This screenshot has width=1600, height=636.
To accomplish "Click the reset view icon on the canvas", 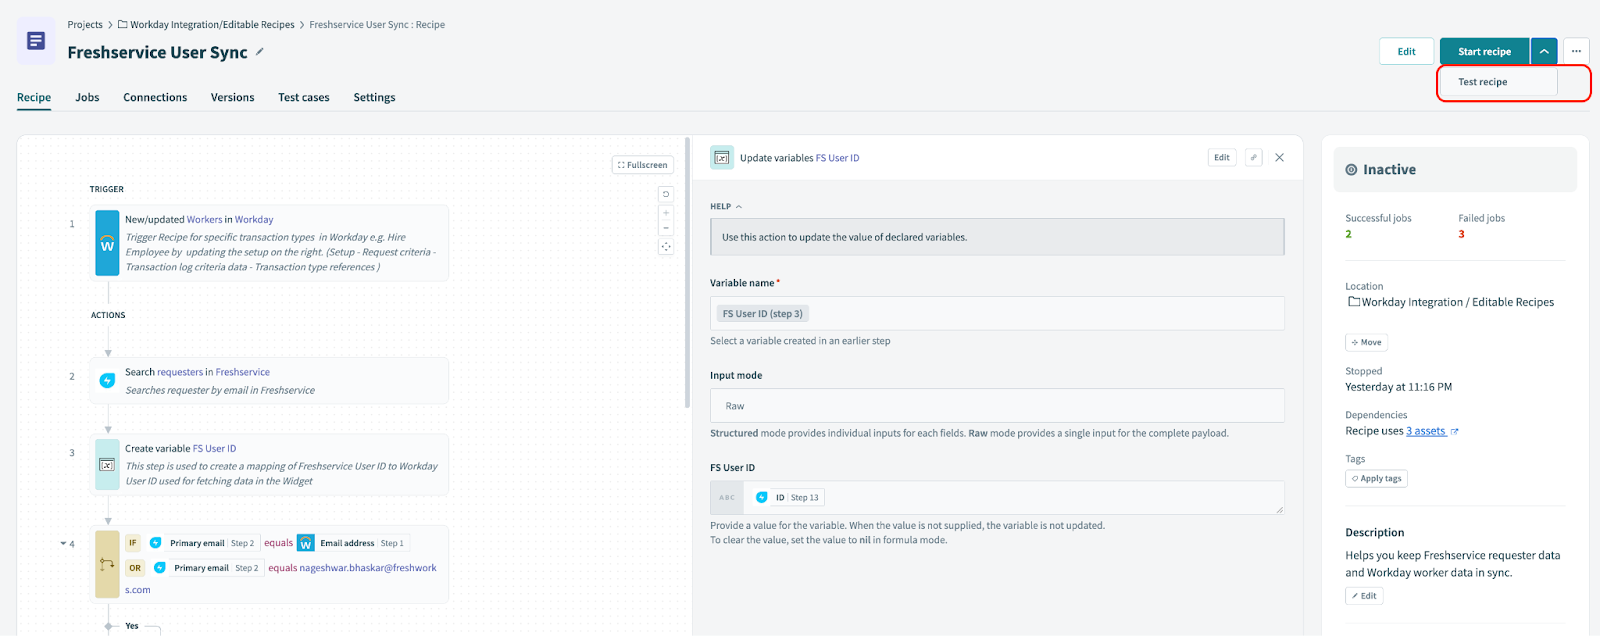I will [x=666, y=194].
